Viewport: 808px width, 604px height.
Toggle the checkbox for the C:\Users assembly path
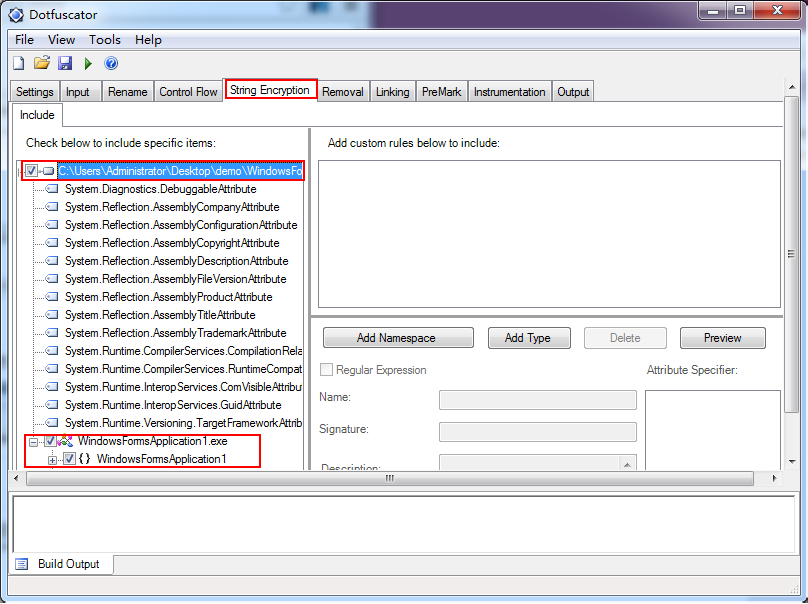[x=31, y=171]
